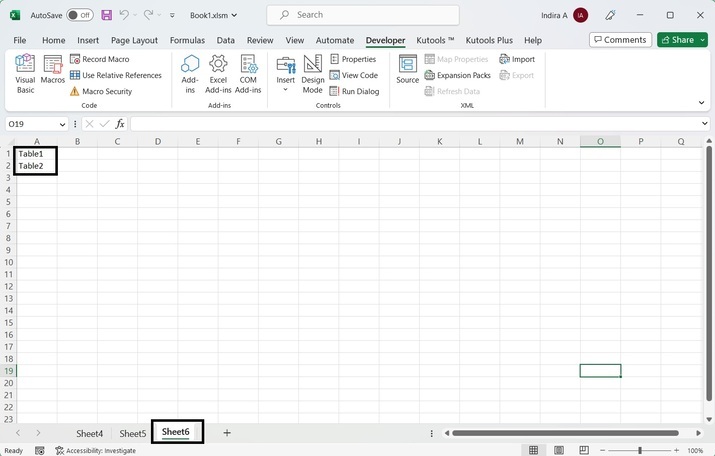Select cell A2 containing Table2
This screenshot has width=715, height=456.
tap(36, 166)
